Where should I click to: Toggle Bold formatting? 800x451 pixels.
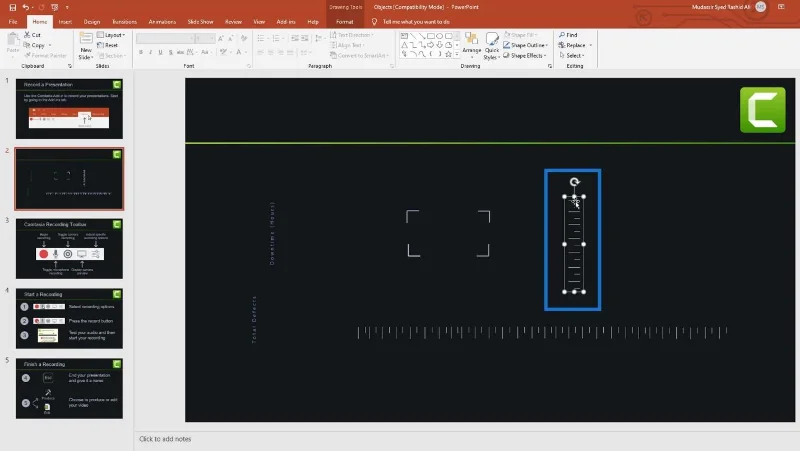[x=141, y=52]
